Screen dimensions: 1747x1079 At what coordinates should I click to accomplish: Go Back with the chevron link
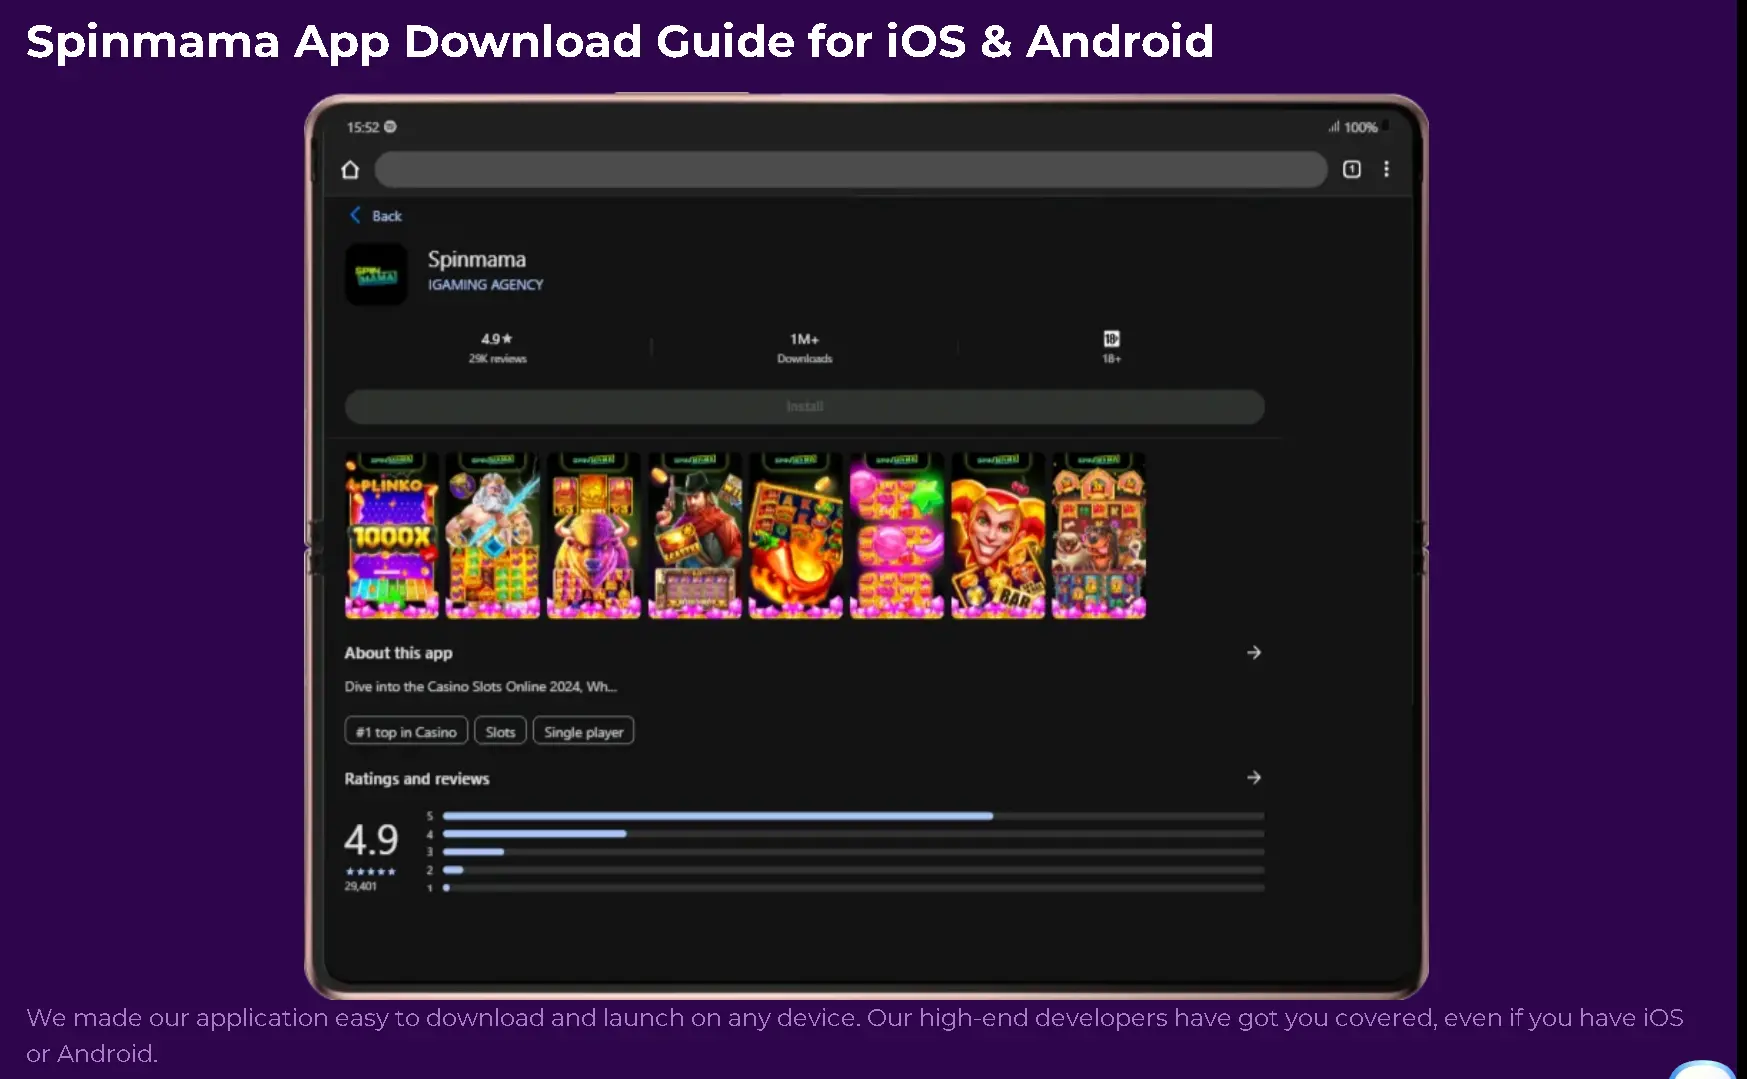[x=376, y=216]
